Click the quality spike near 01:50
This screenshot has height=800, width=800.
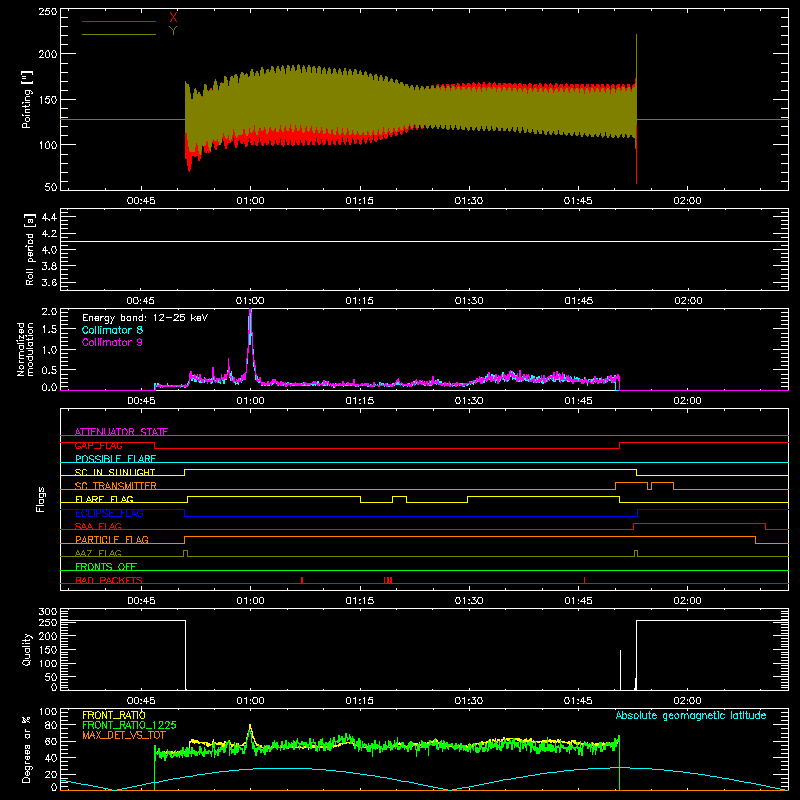620,669
